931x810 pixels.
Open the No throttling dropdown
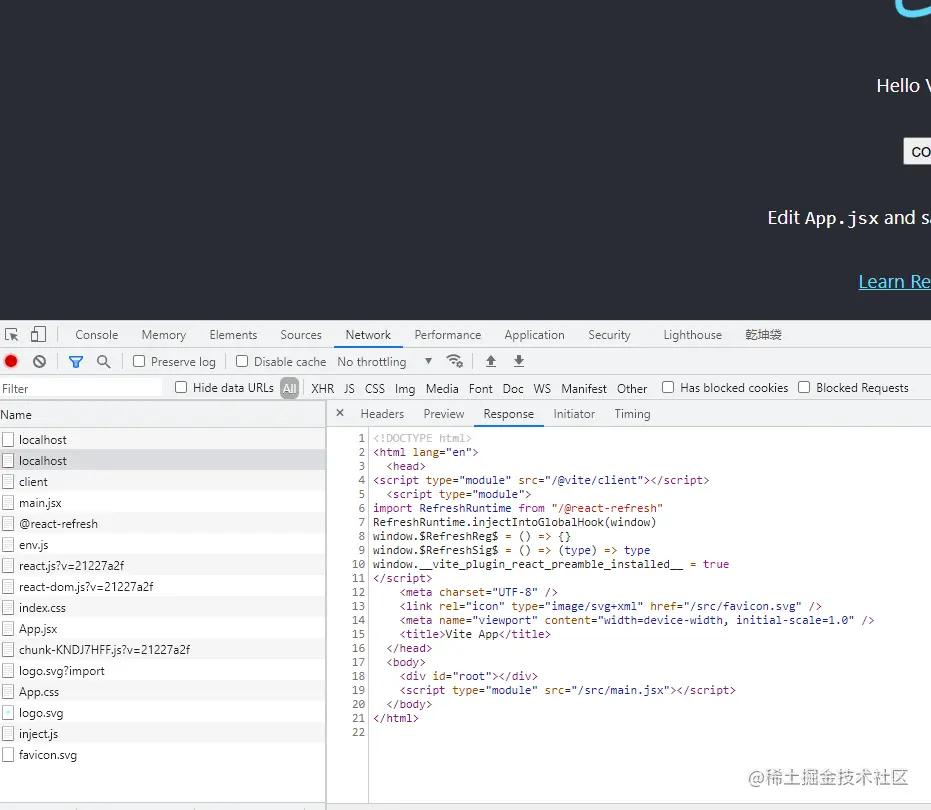click(x=384, y=362)
